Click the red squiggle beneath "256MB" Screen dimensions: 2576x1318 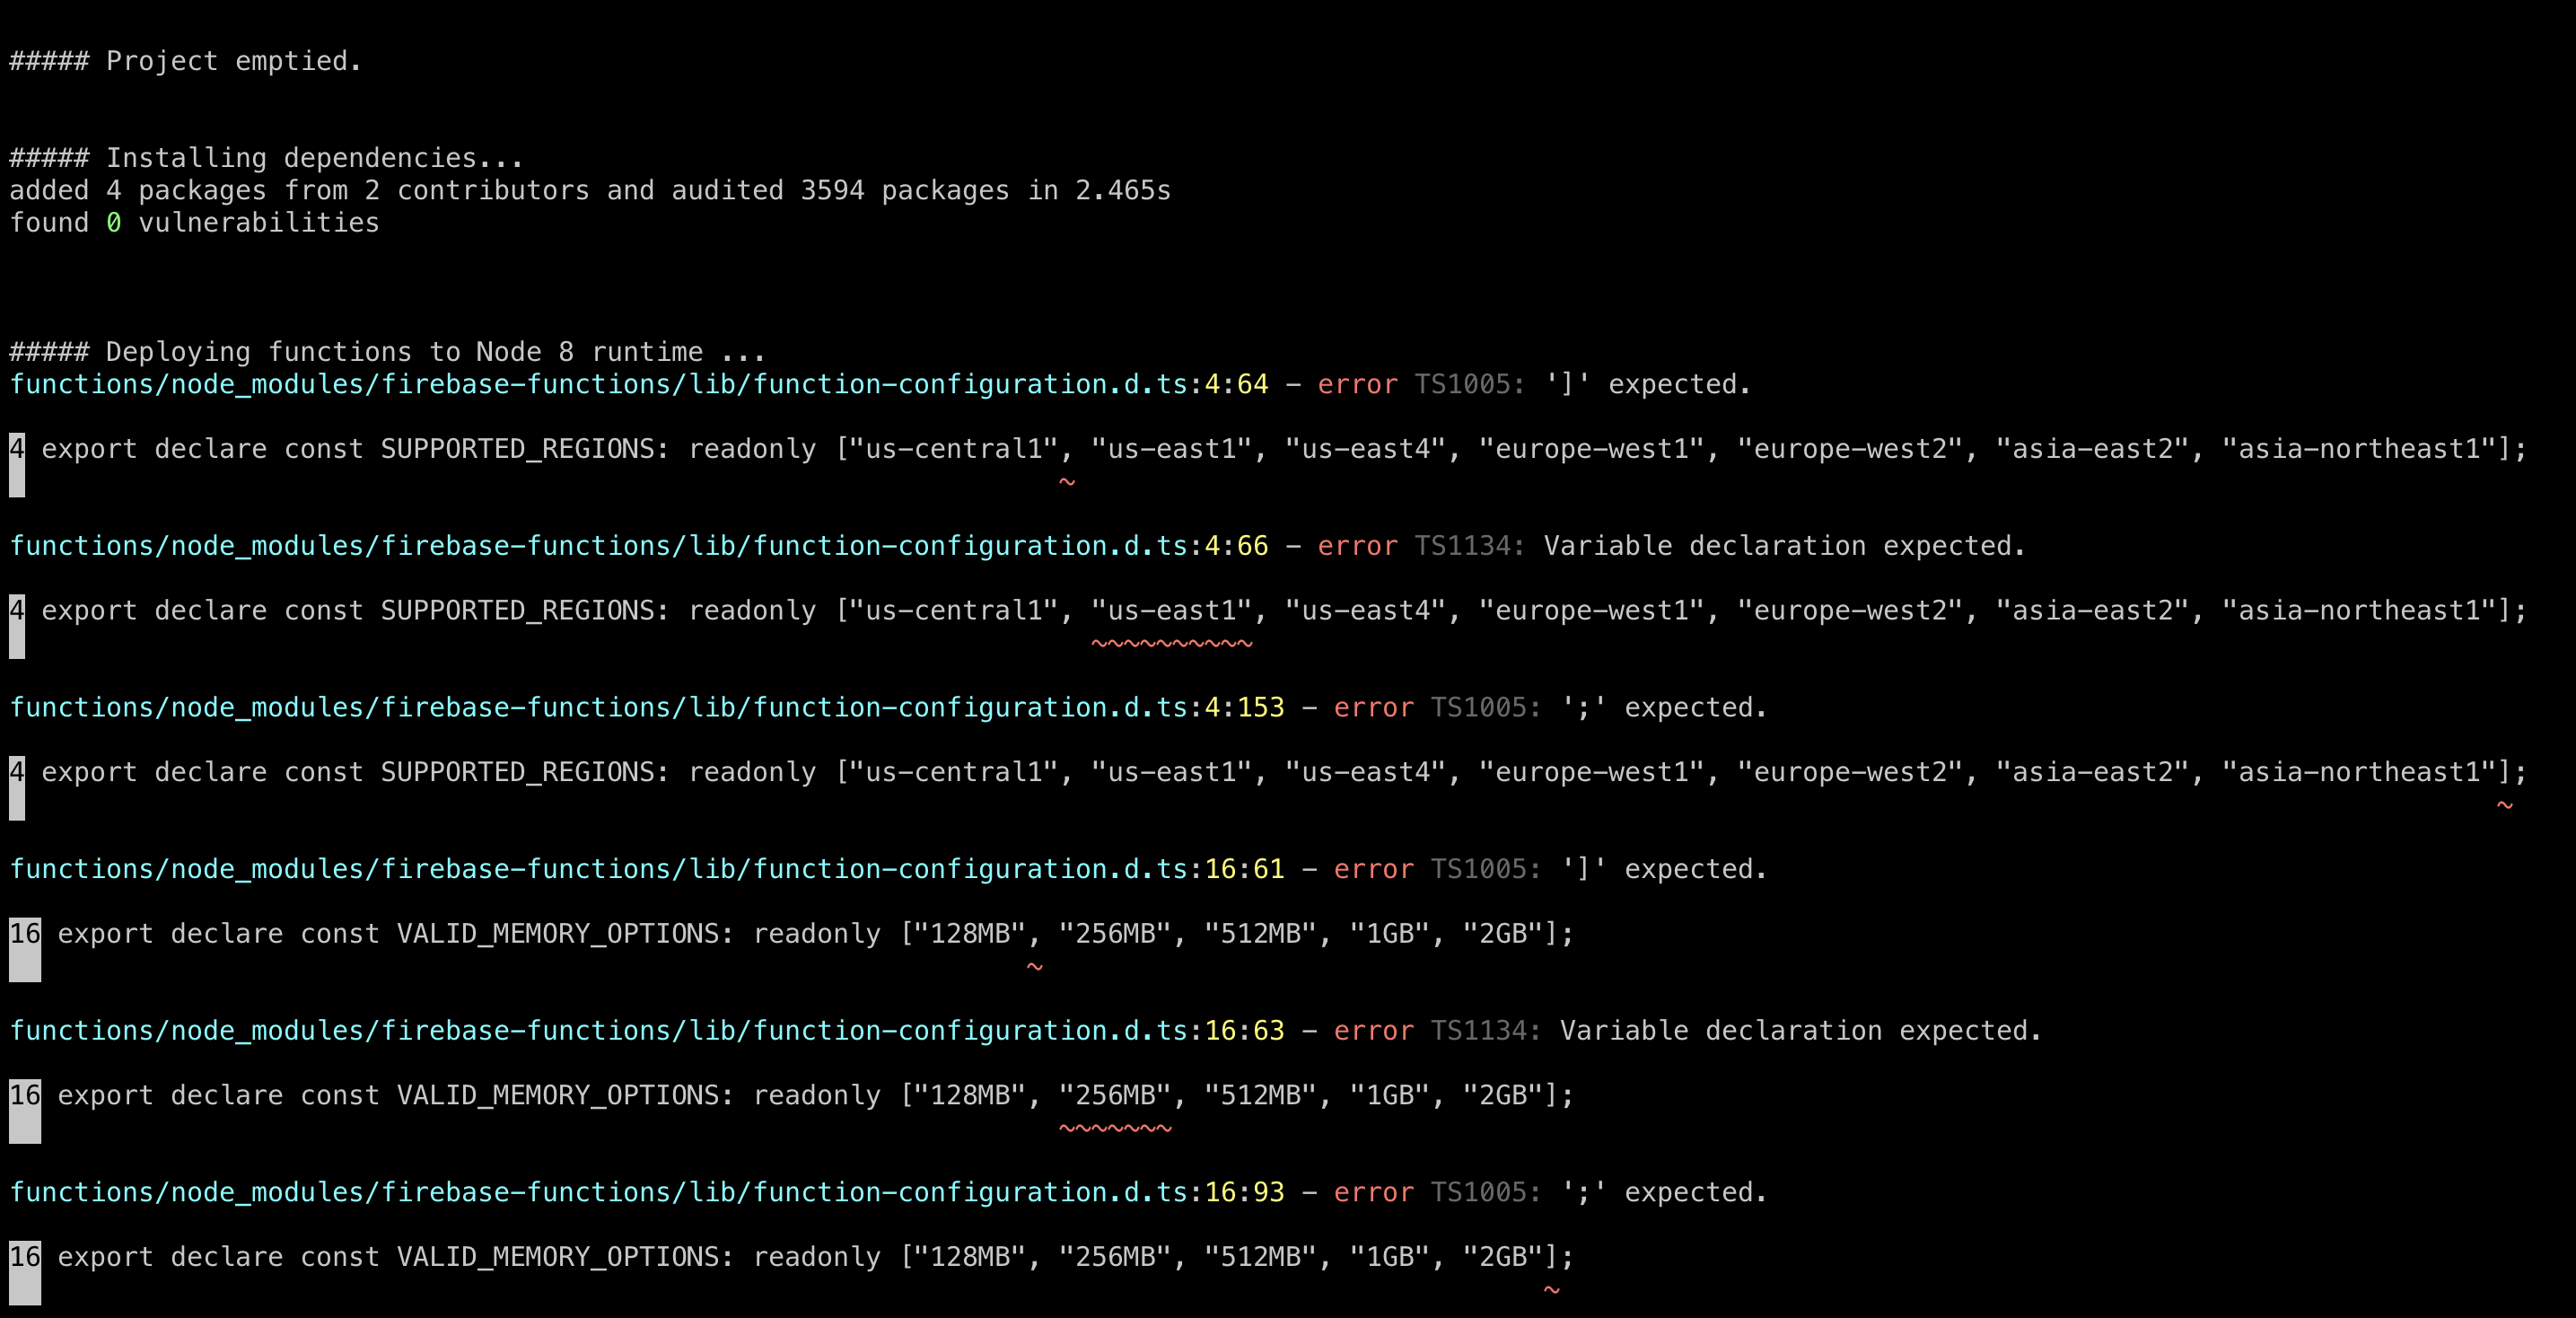point(1115,1128)
